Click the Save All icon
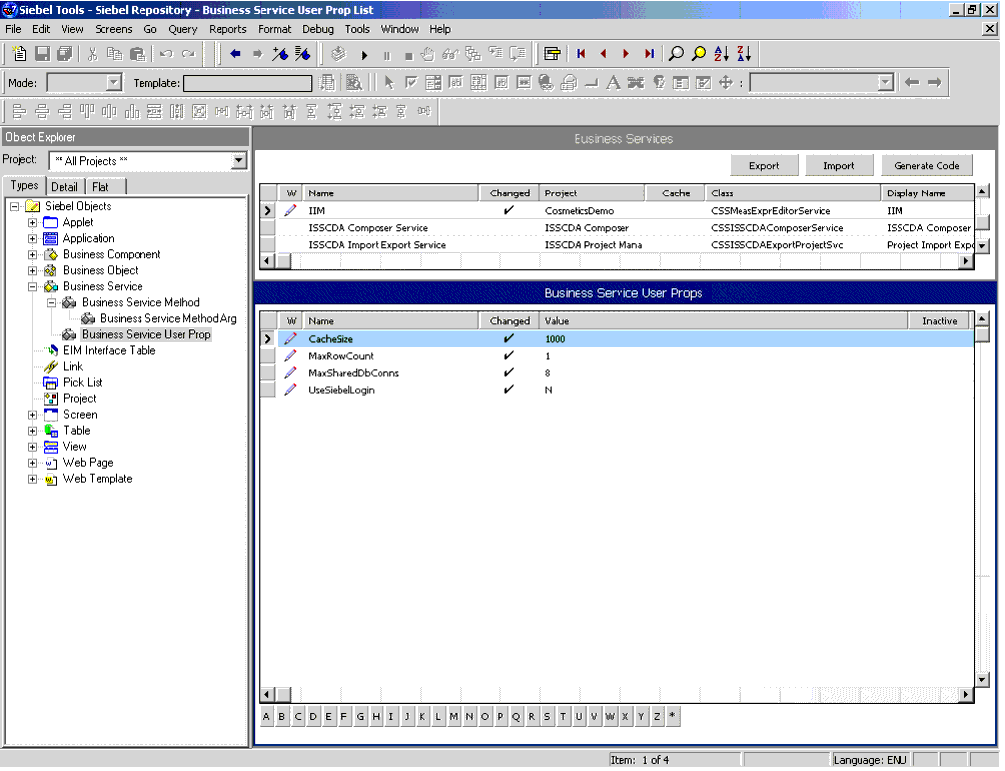The width and height of the screenshot is (1005, 771). (x=65, y=54)
